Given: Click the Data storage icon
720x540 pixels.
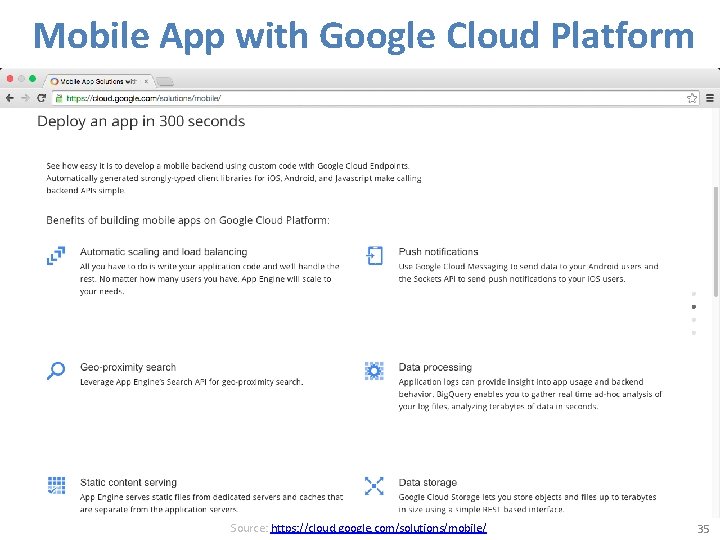Looking at the screenshot, I should pos(374,485).
